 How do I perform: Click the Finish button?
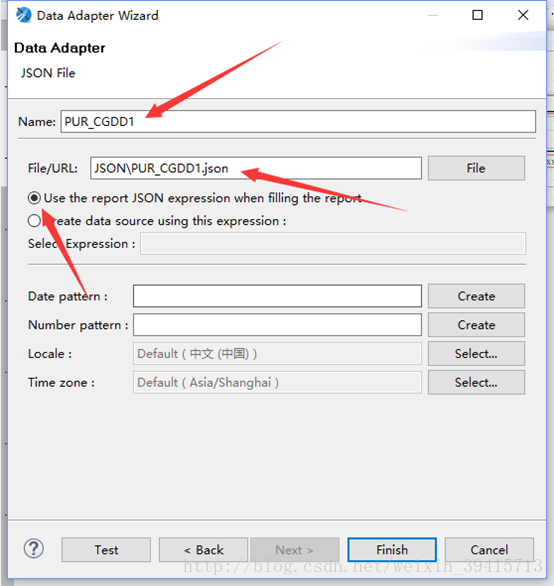coord(392,550)
